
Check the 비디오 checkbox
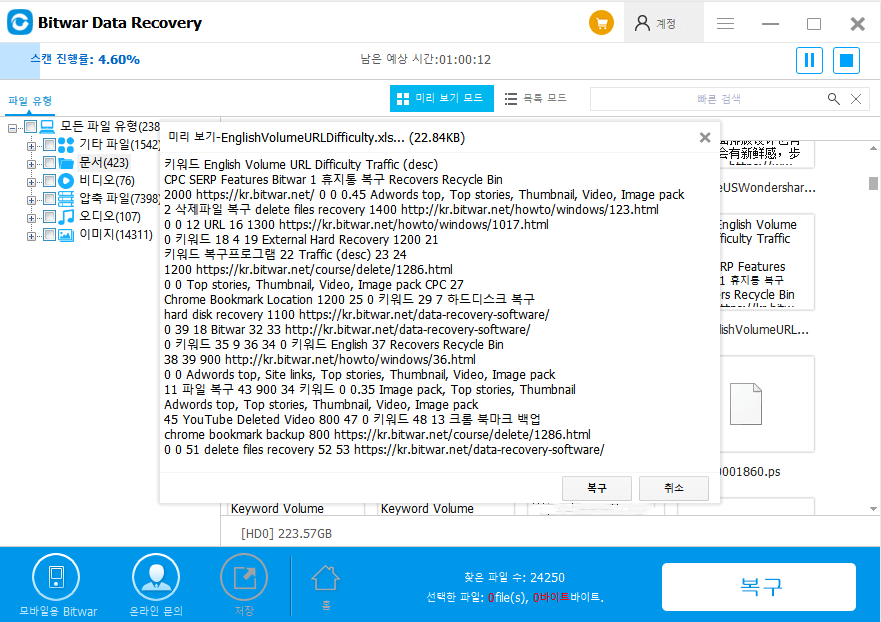pyautogui.click(x=49, y=181)
